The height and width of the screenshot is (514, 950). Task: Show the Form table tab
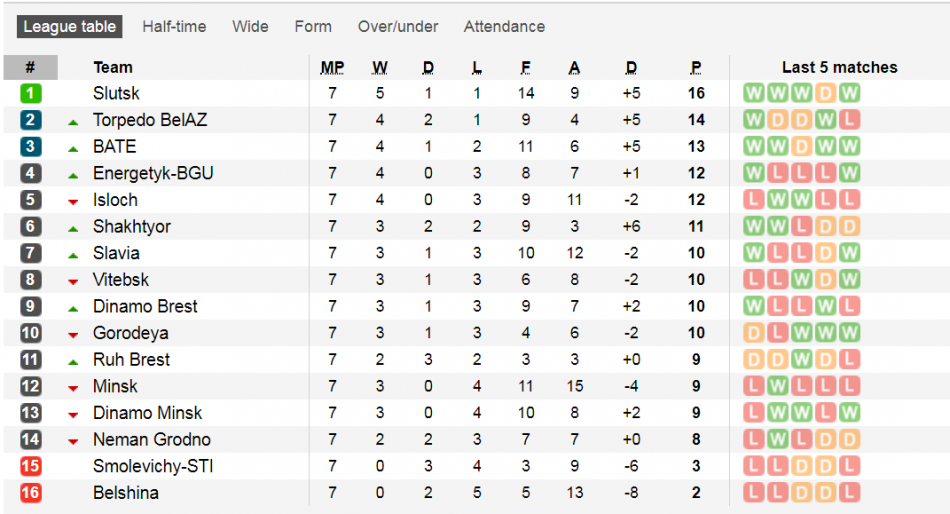(x=313, y=27)
